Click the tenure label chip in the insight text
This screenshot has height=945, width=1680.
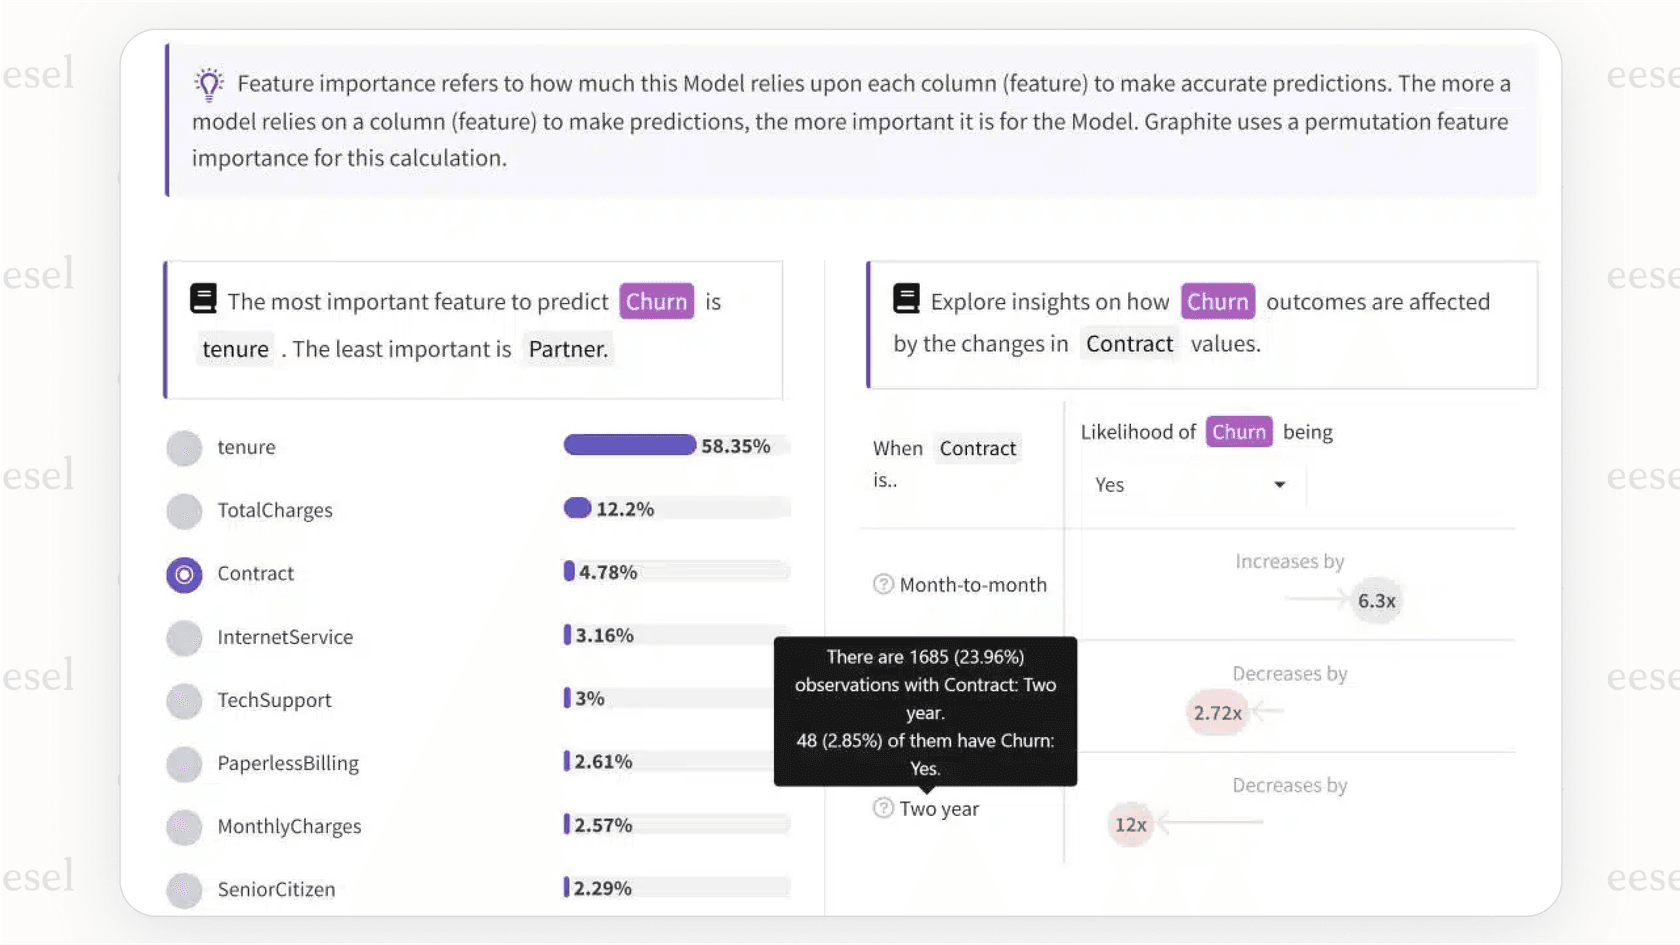click(x=235, y=349)
